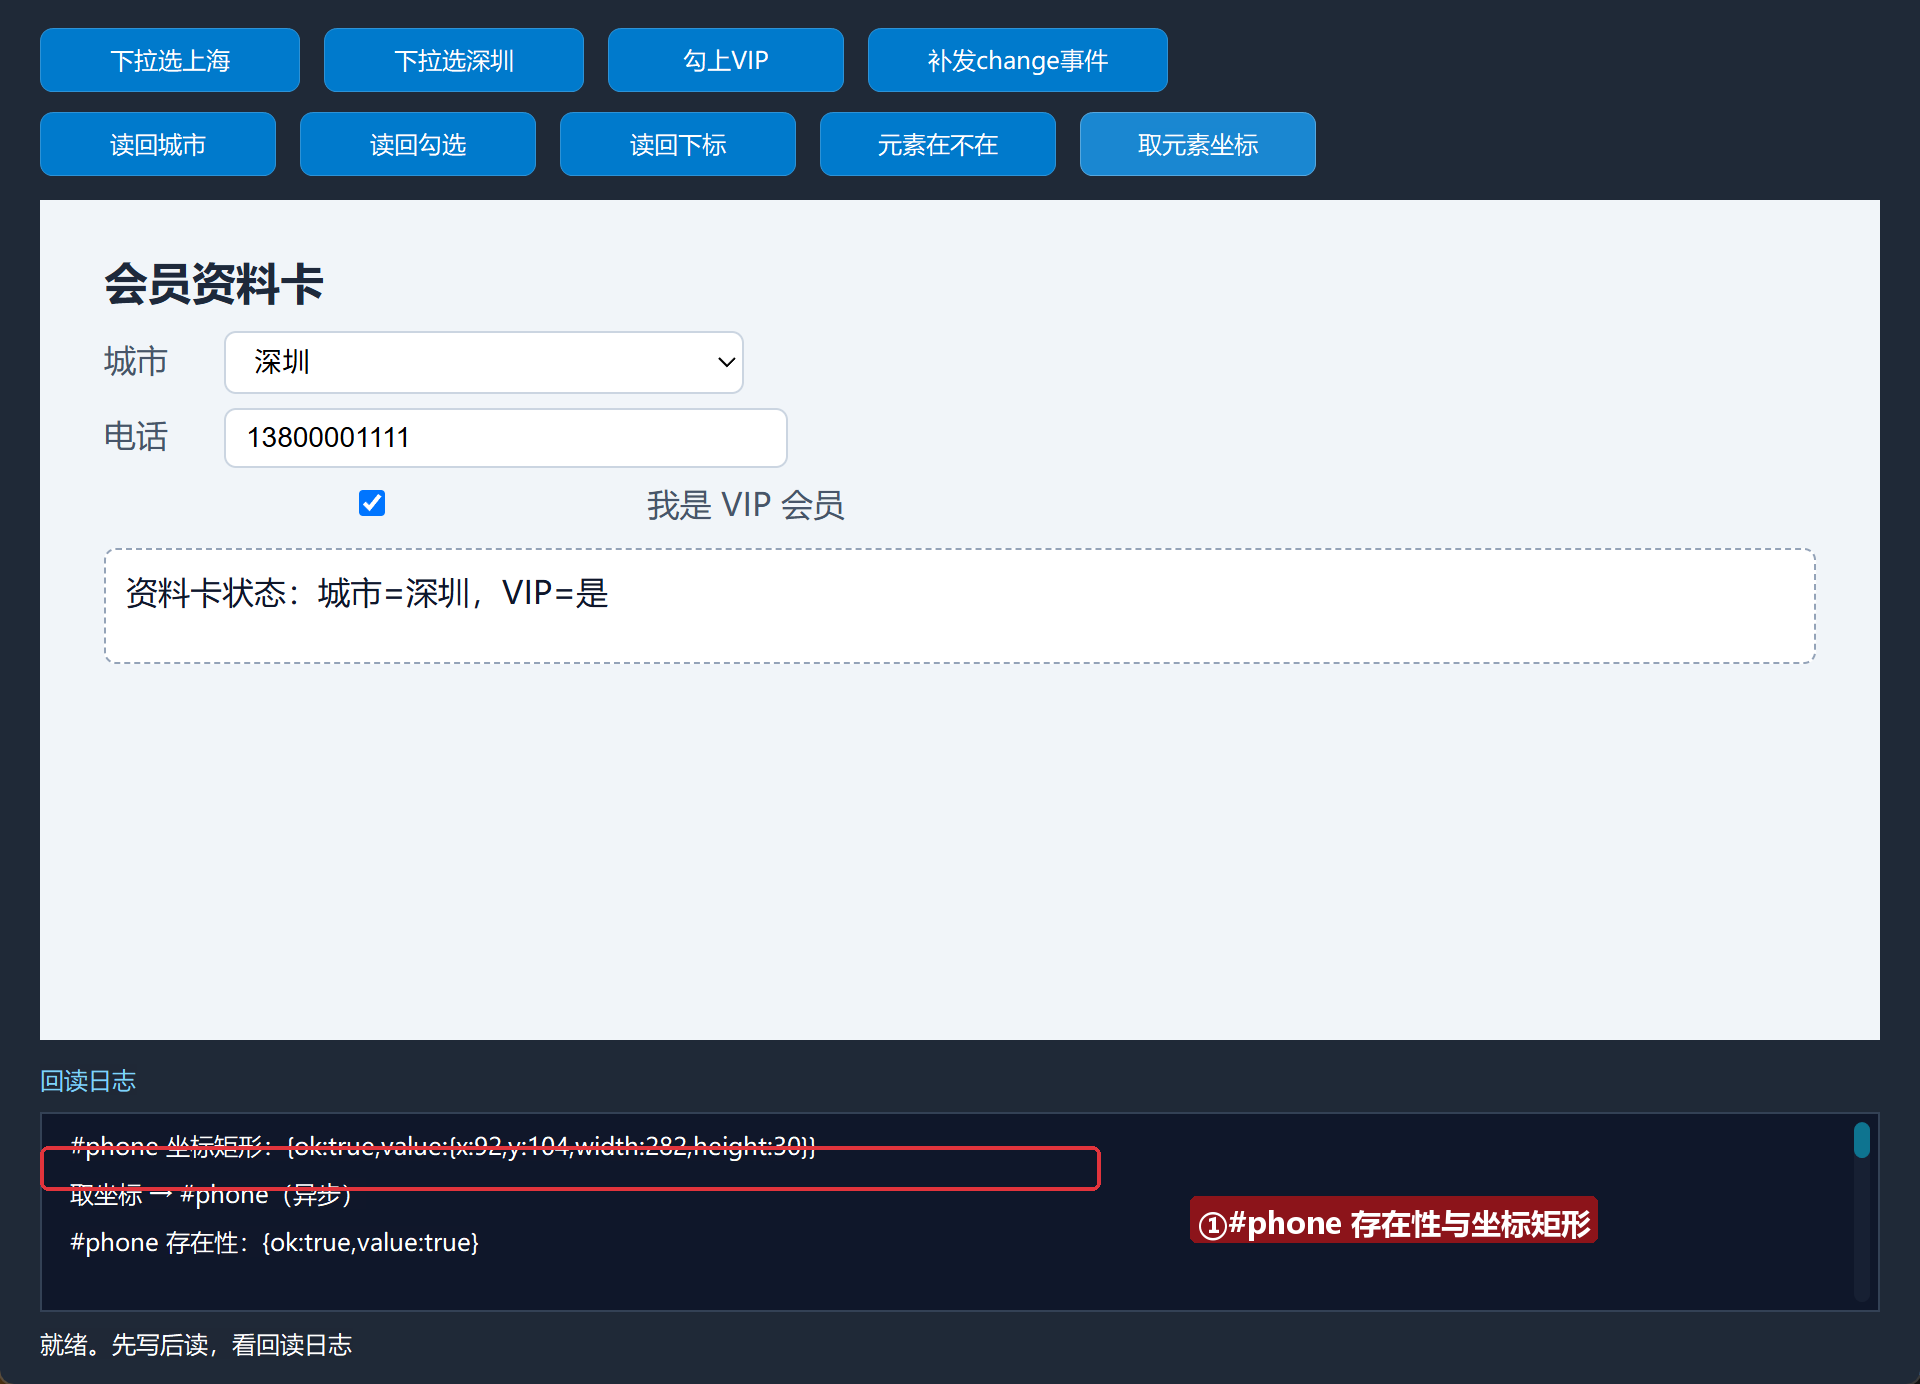Uncheck the 我是 VIP 会员 checkbox
1920x1384 pixels.
click(x=372, y=503)
